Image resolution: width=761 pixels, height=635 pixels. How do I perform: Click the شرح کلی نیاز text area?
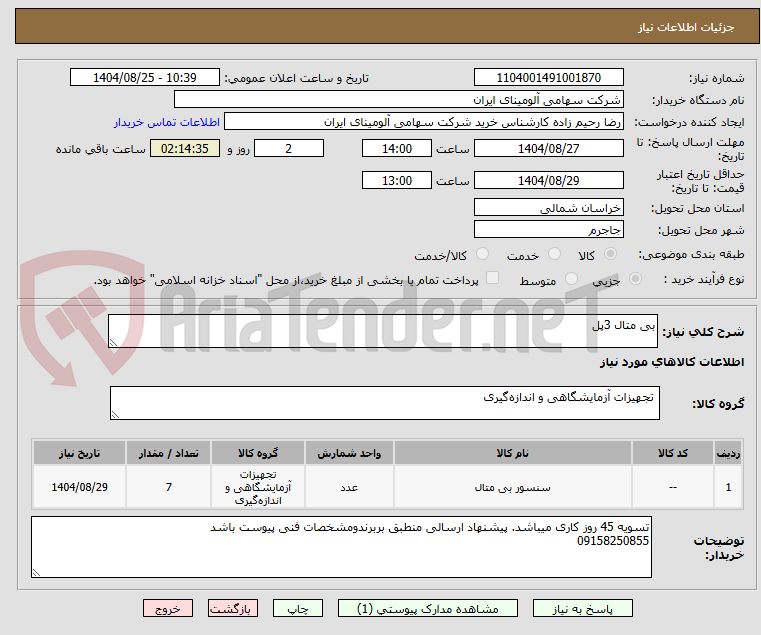[383, 331]
